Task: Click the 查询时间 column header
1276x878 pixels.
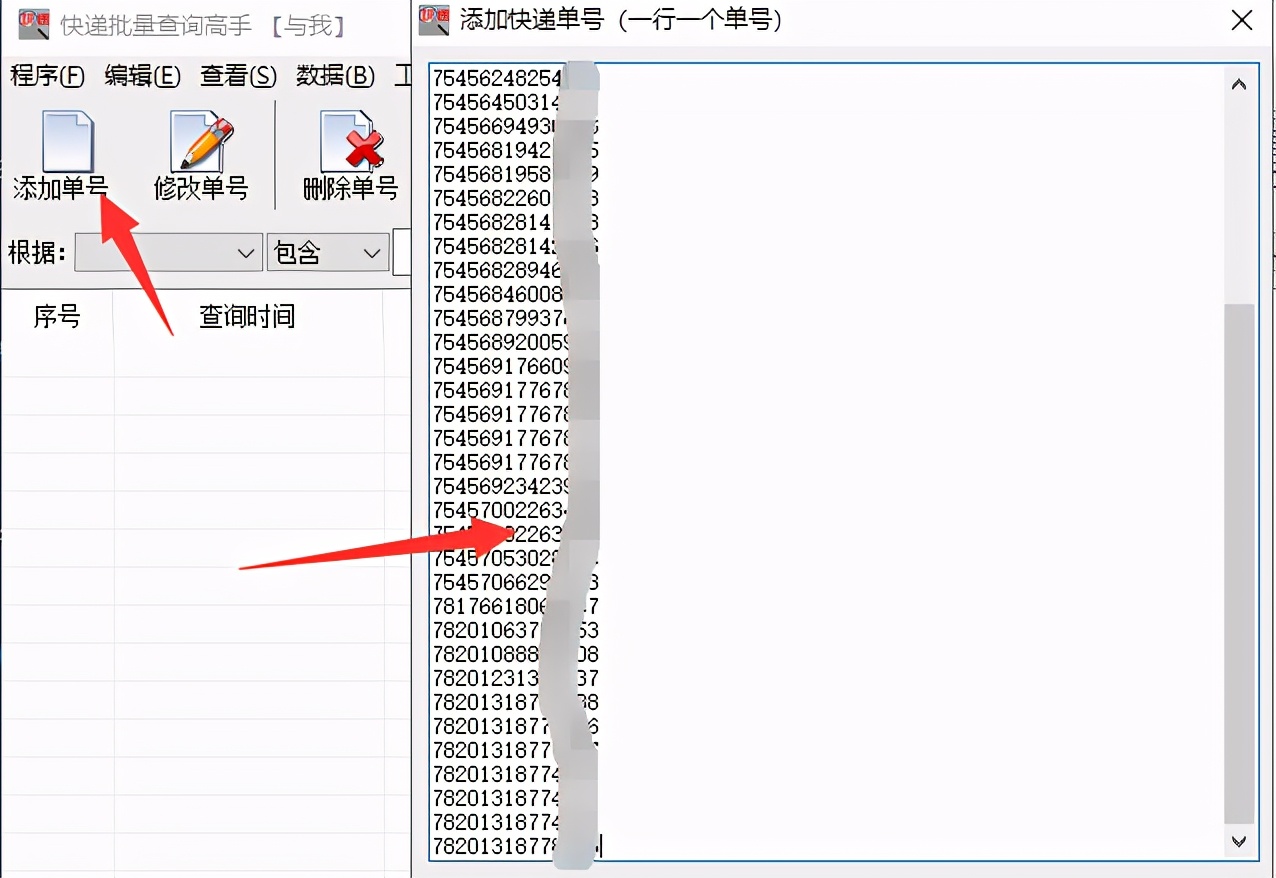Action: point(245,317)
